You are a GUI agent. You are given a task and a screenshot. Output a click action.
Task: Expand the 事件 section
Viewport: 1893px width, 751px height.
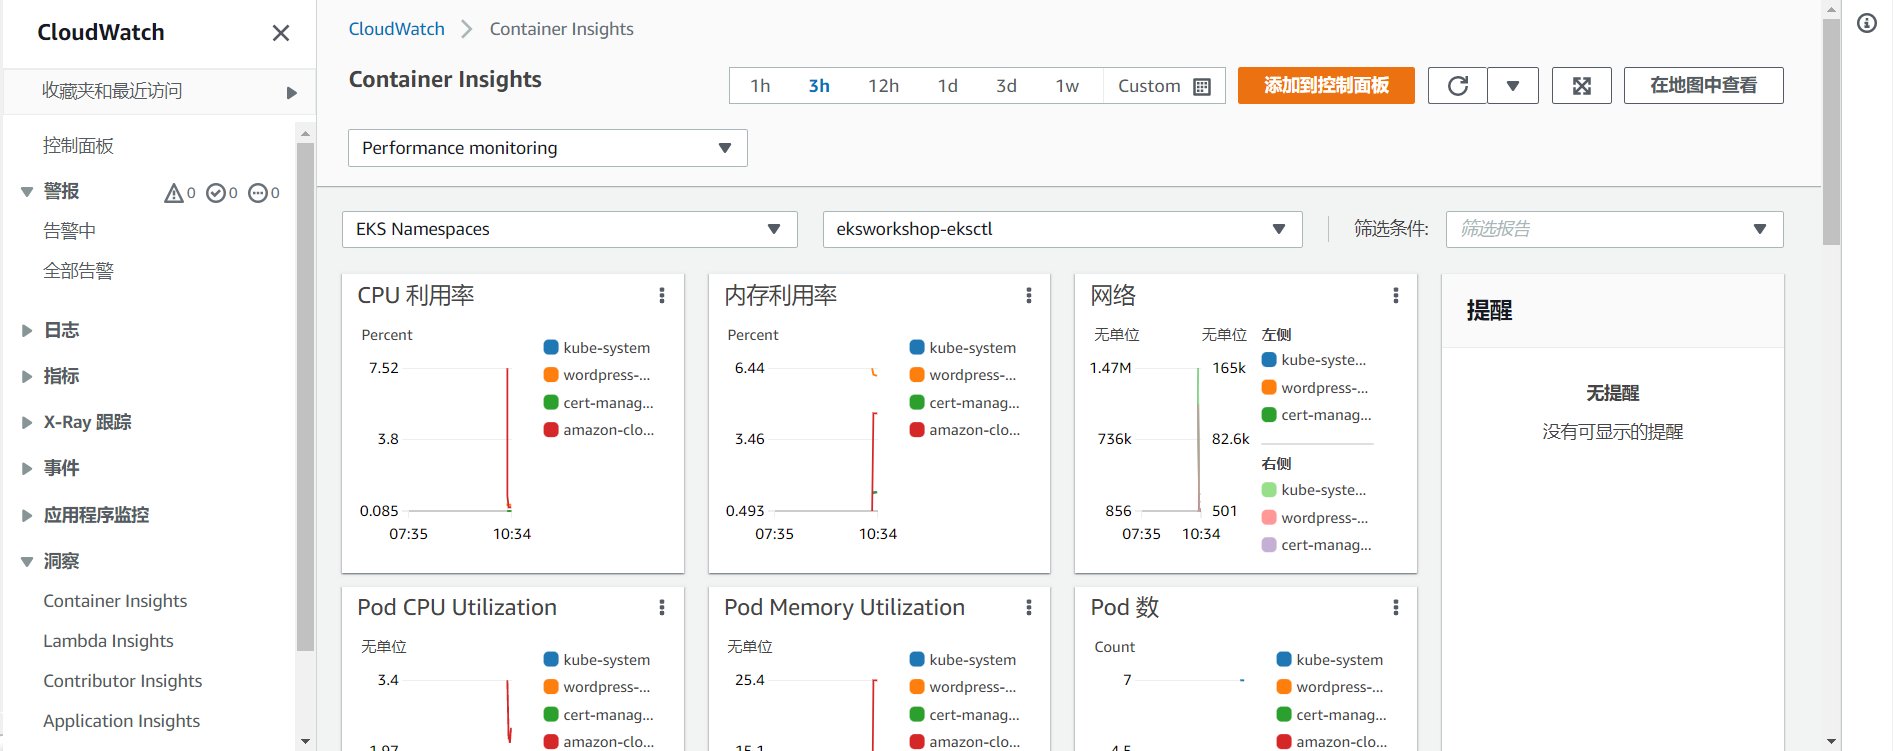pyautogui.click(x=27, y=468)
